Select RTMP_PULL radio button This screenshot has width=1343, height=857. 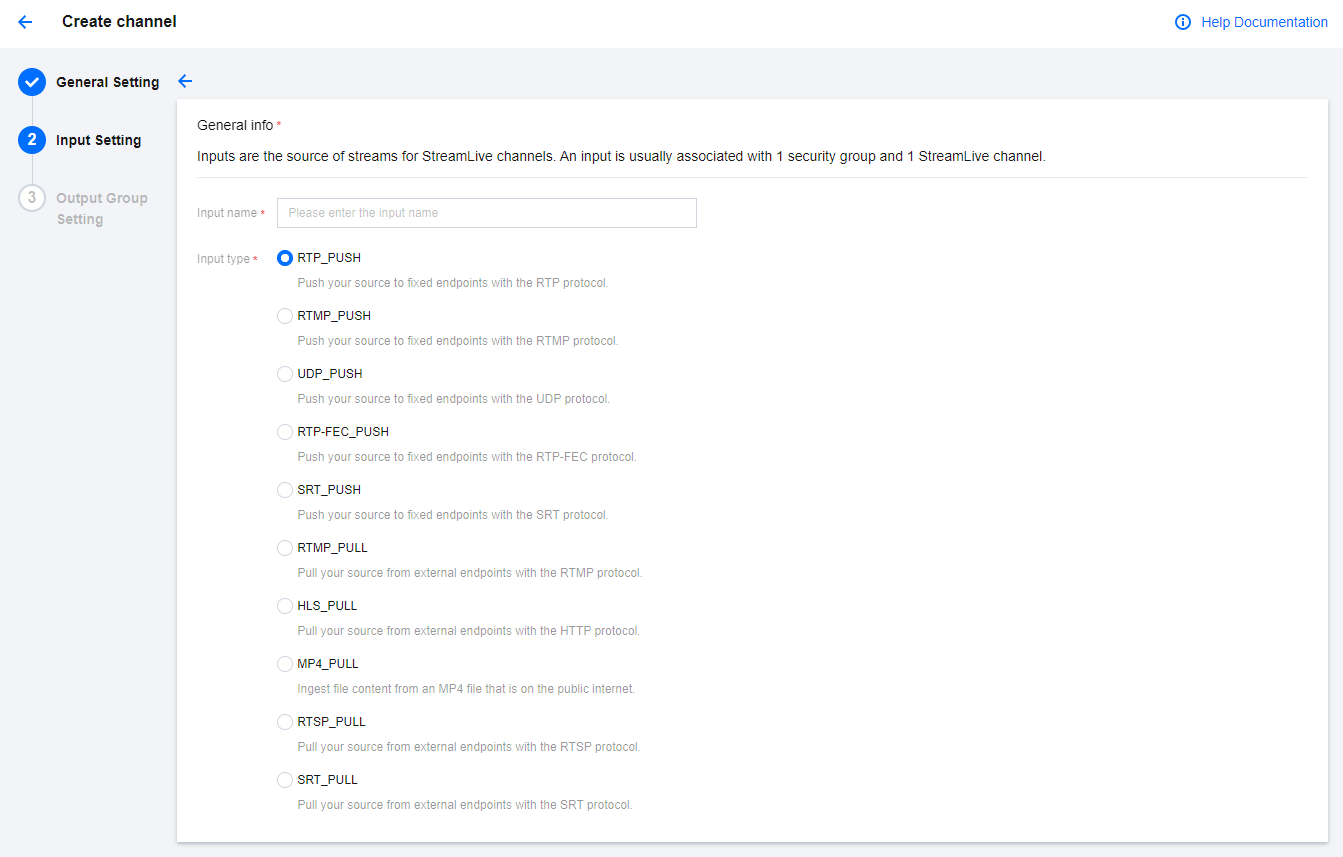(x=285, y=548)
